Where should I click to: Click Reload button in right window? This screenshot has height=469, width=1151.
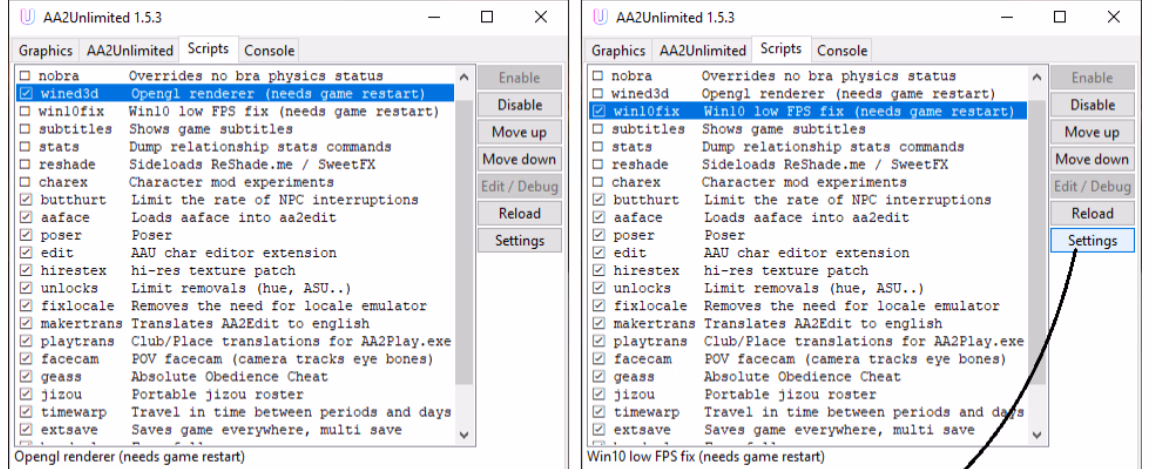pos(1092,214)
